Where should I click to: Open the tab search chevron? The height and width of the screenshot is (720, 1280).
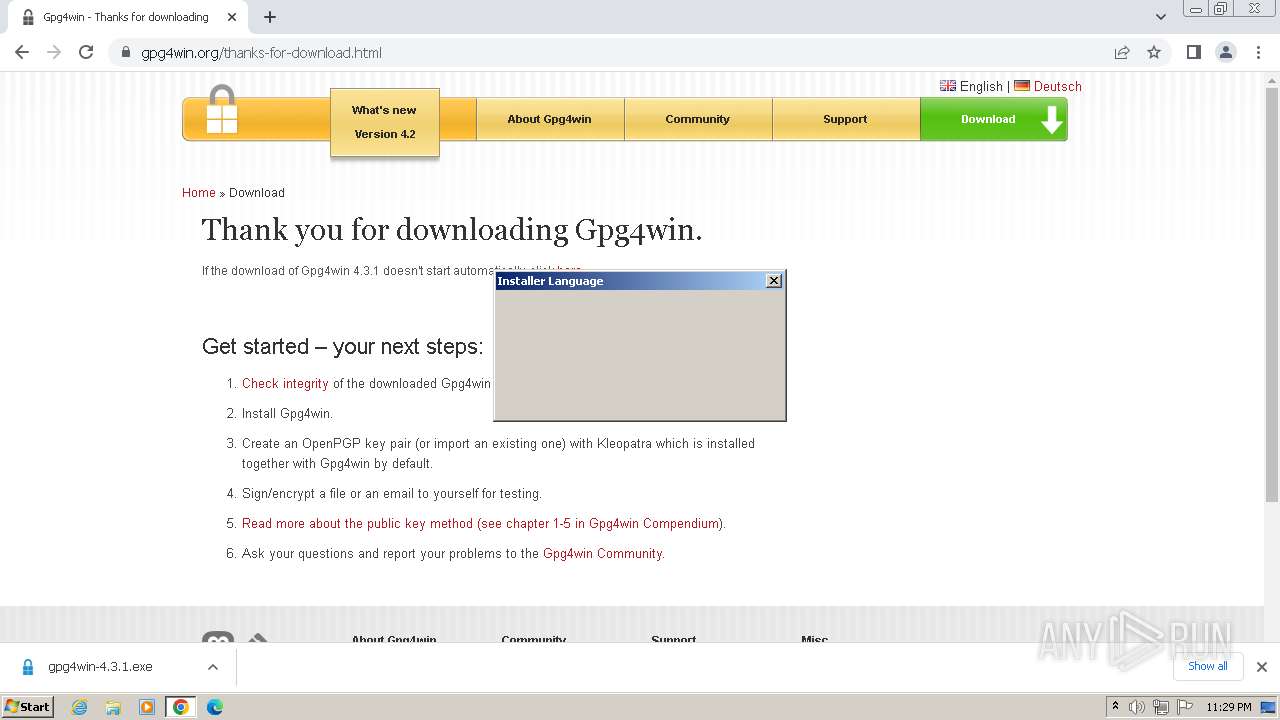pos(1161,17)
